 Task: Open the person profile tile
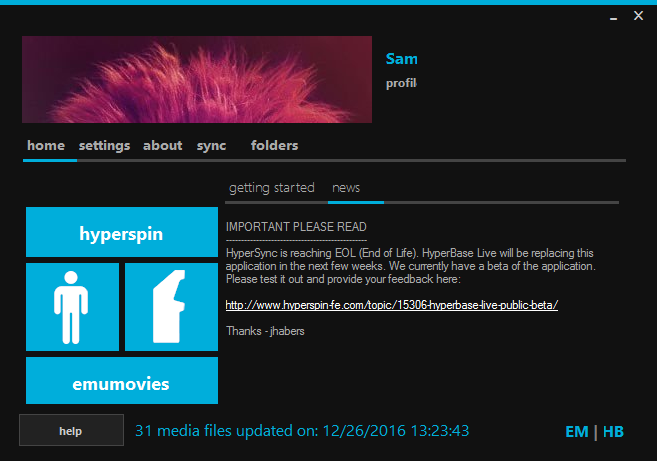[x=72, y=307]
